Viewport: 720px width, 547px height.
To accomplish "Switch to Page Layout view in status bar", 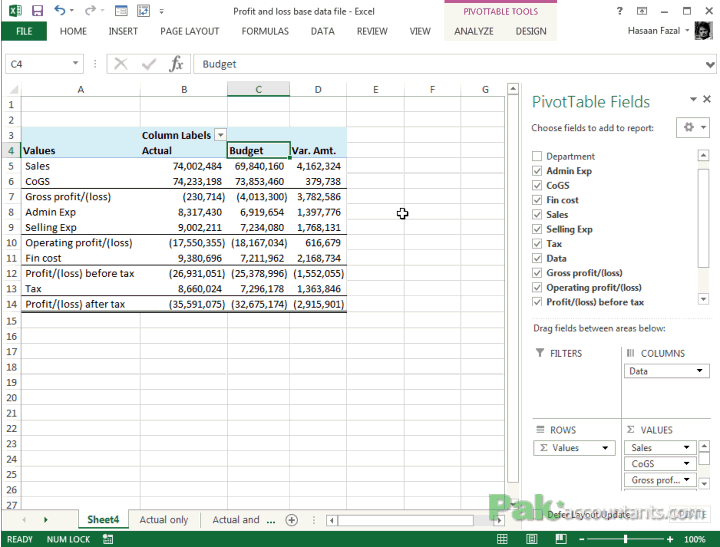I will tap(531, 539).
